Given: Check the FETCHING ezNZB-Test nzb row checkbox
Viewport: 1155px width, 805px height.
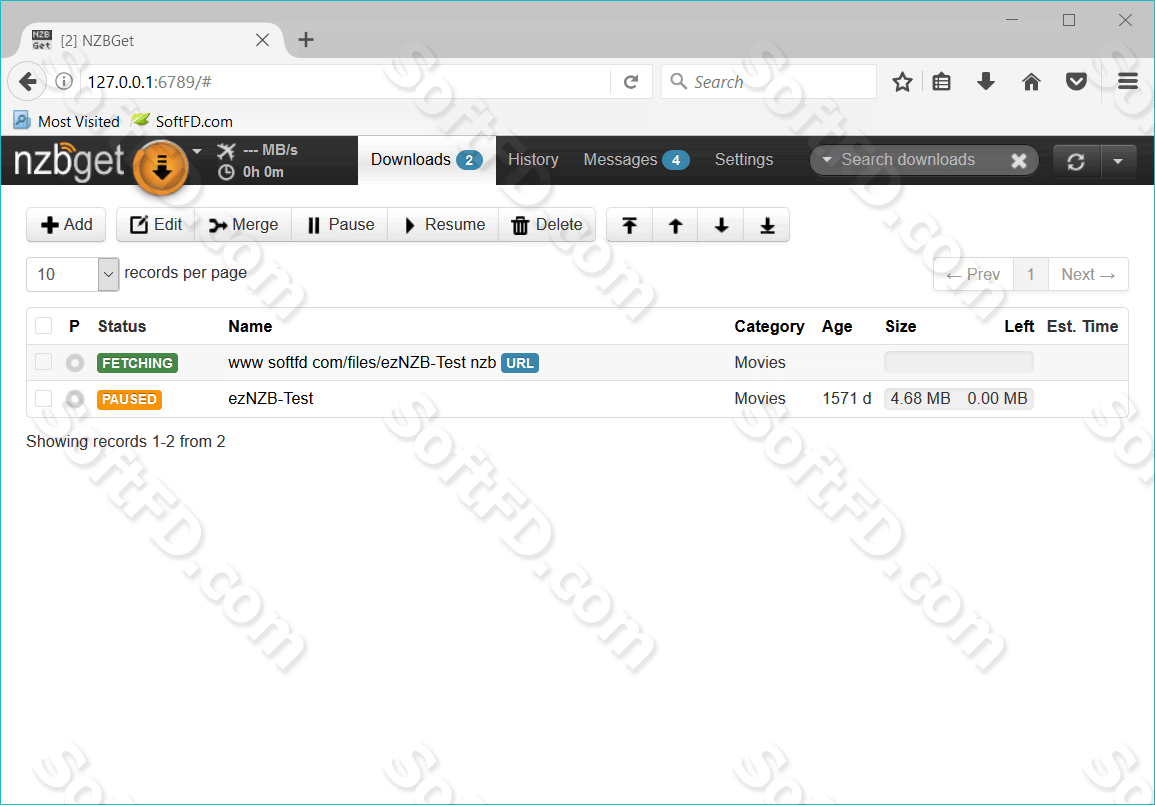Looking at the screenshot, I should coord(43,362).
